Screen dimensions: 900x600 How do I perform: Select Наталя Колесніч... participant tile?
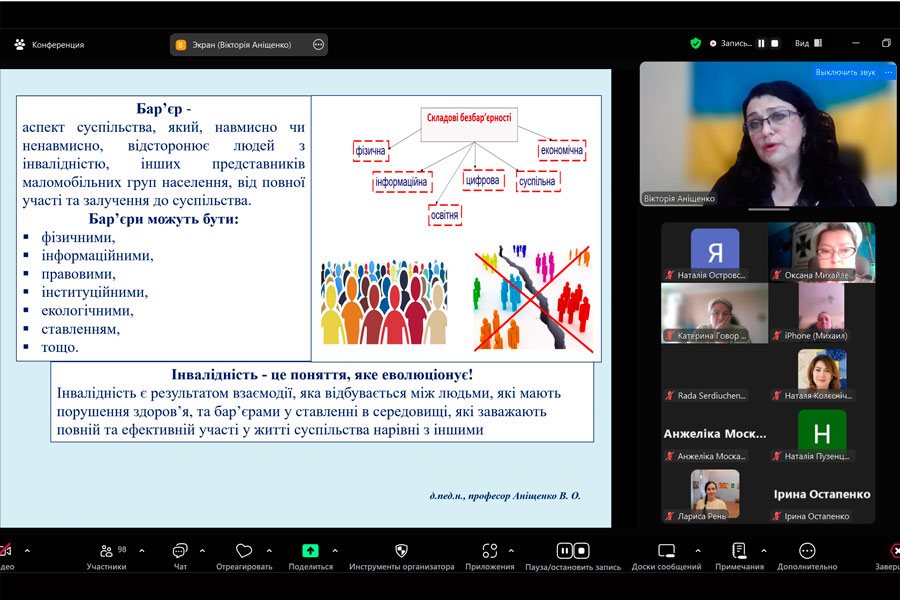[822, 373]
